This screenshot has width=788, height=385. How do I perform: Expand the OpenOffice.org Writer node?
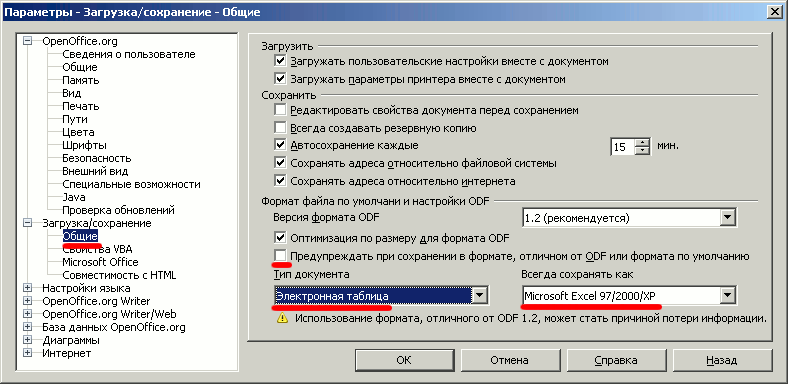point(28,302)
